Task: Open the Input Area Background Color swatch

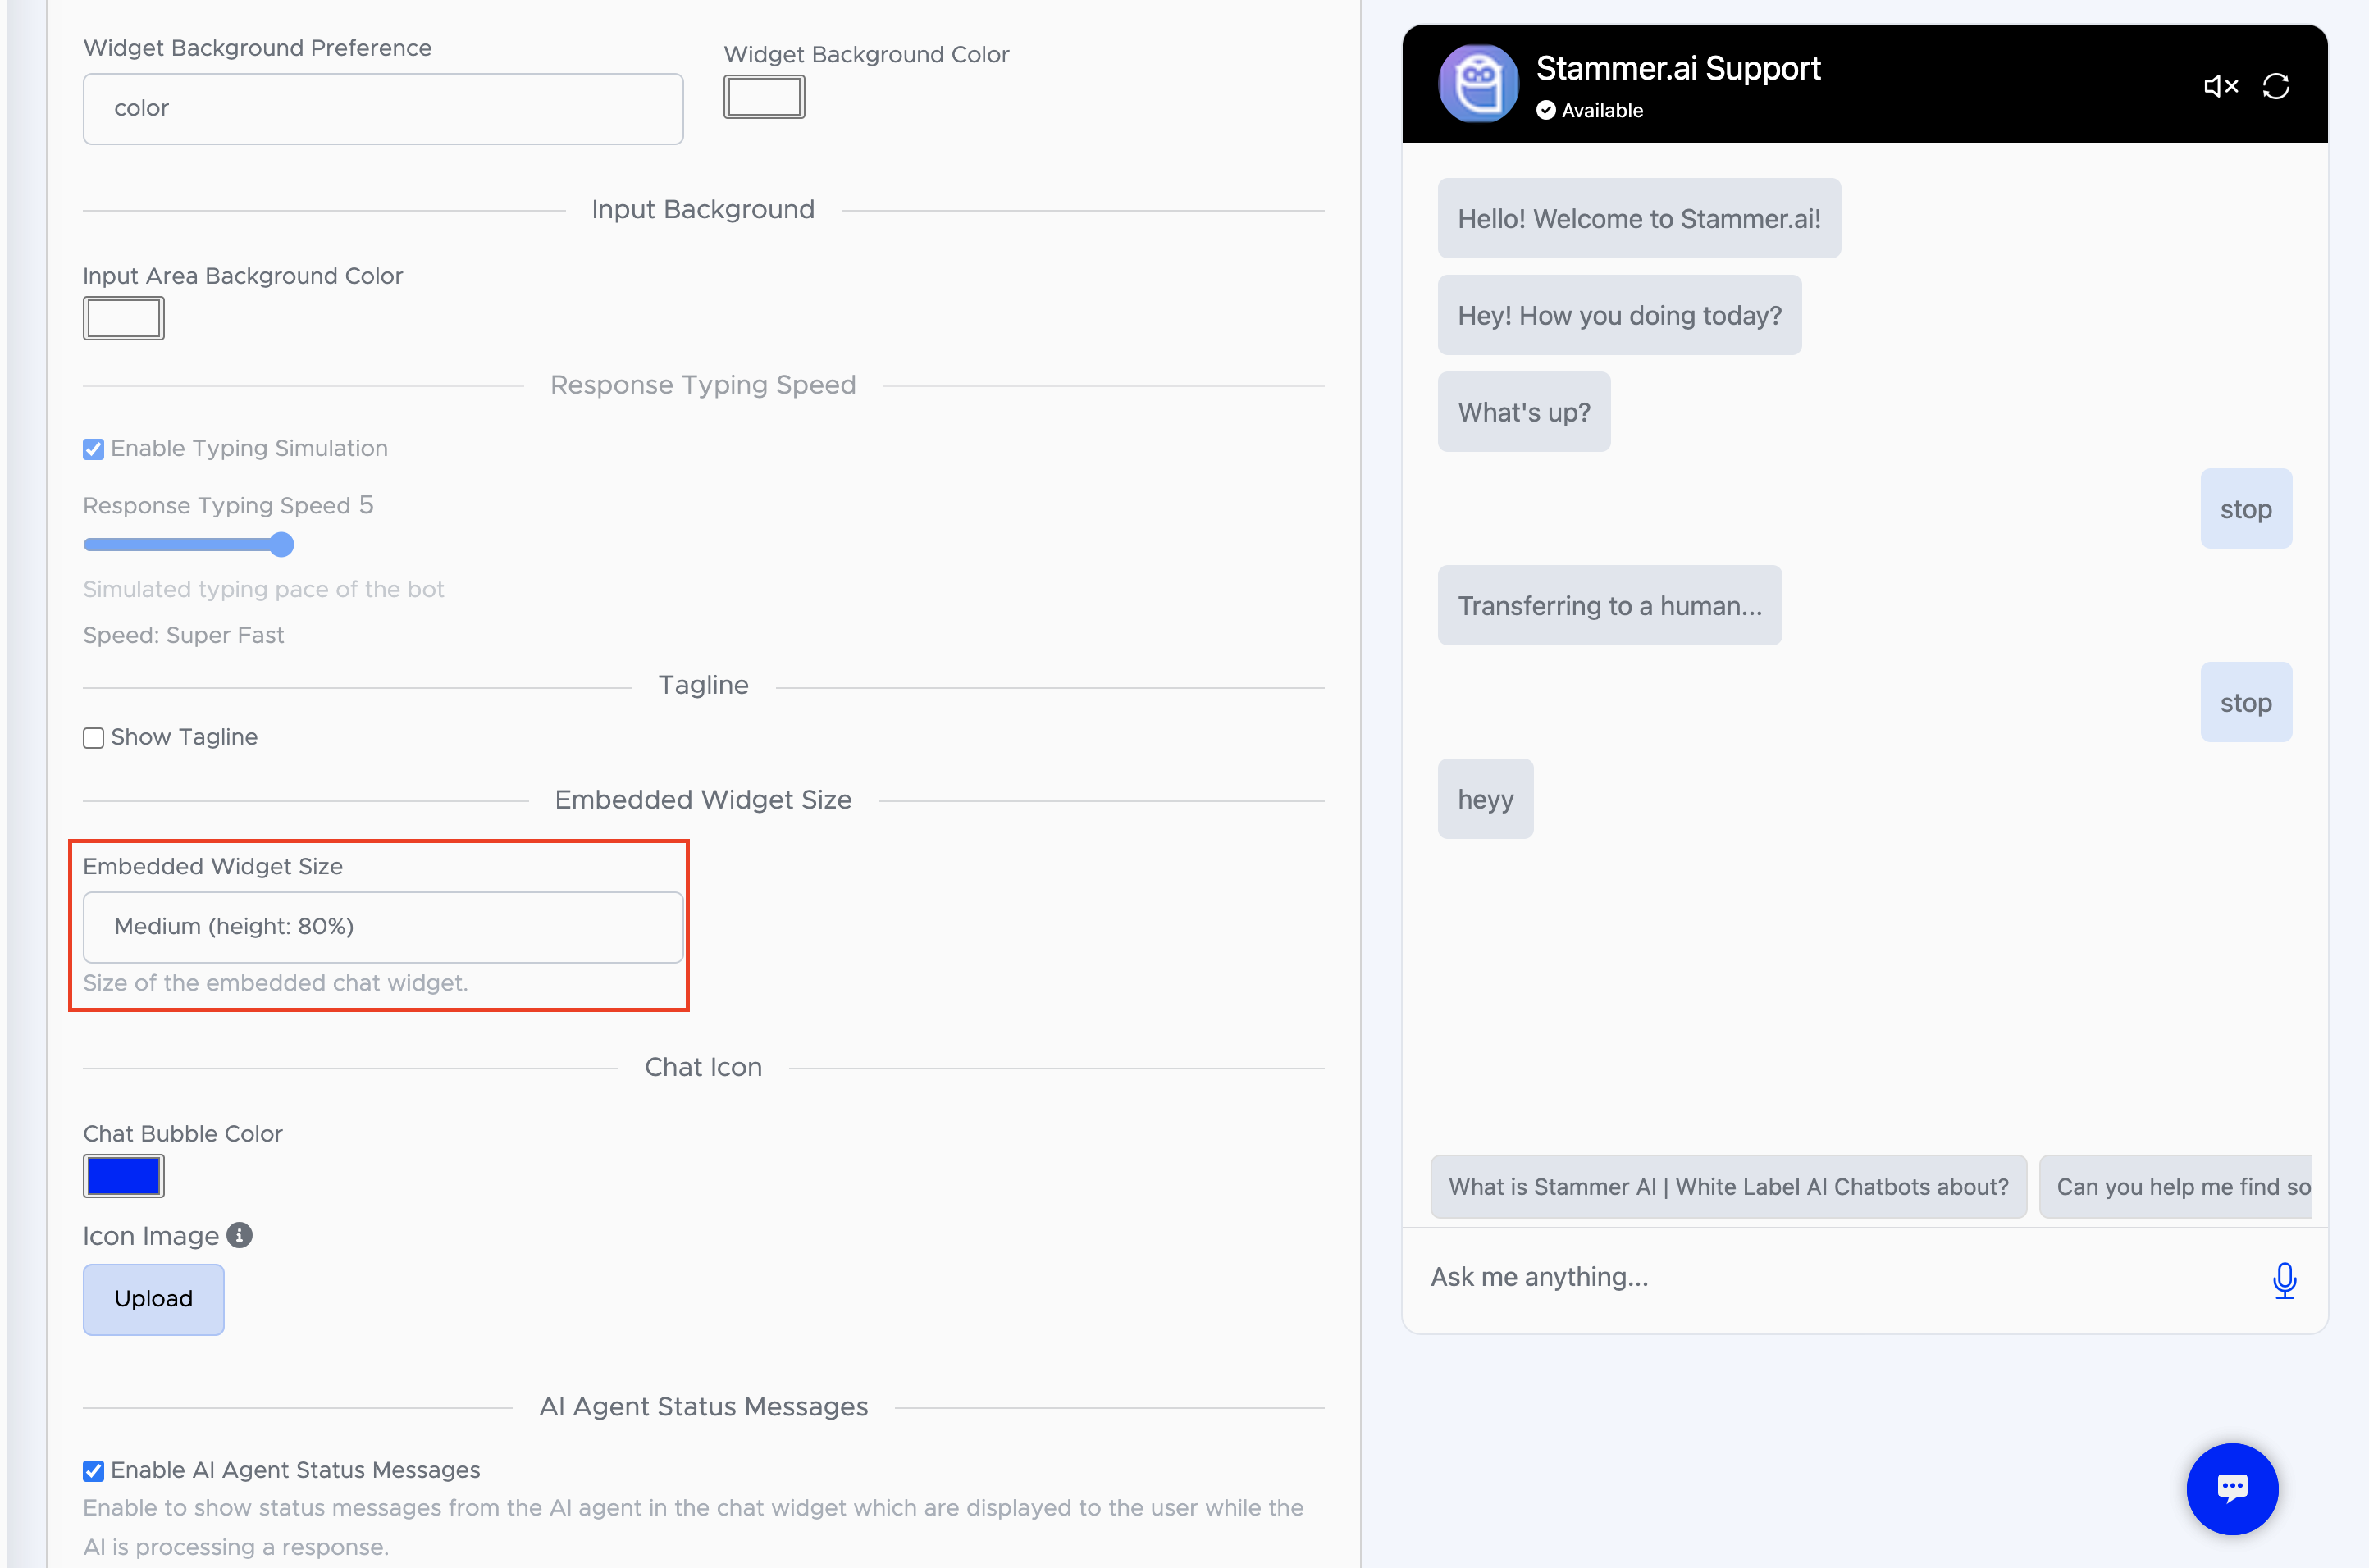Action: pyautogui.click(x=123, y=319)
